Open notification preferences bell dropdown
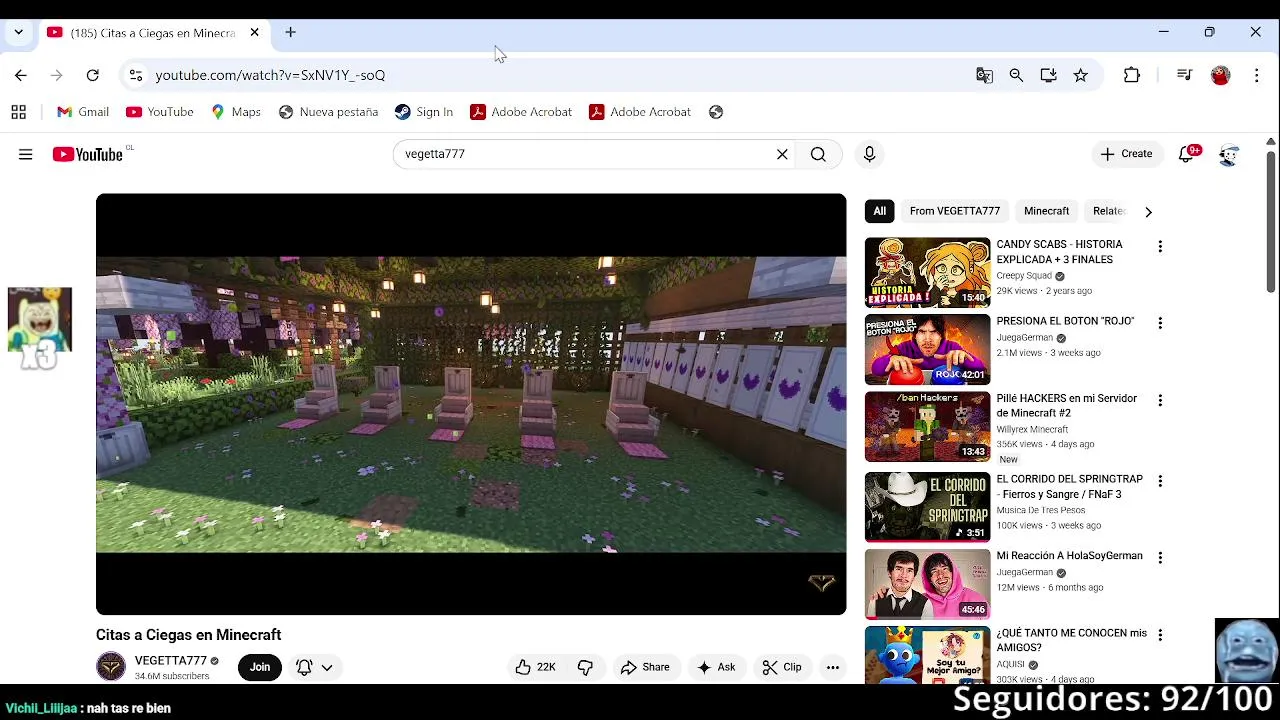The image size is (1280, 720). tap(314, 667)
